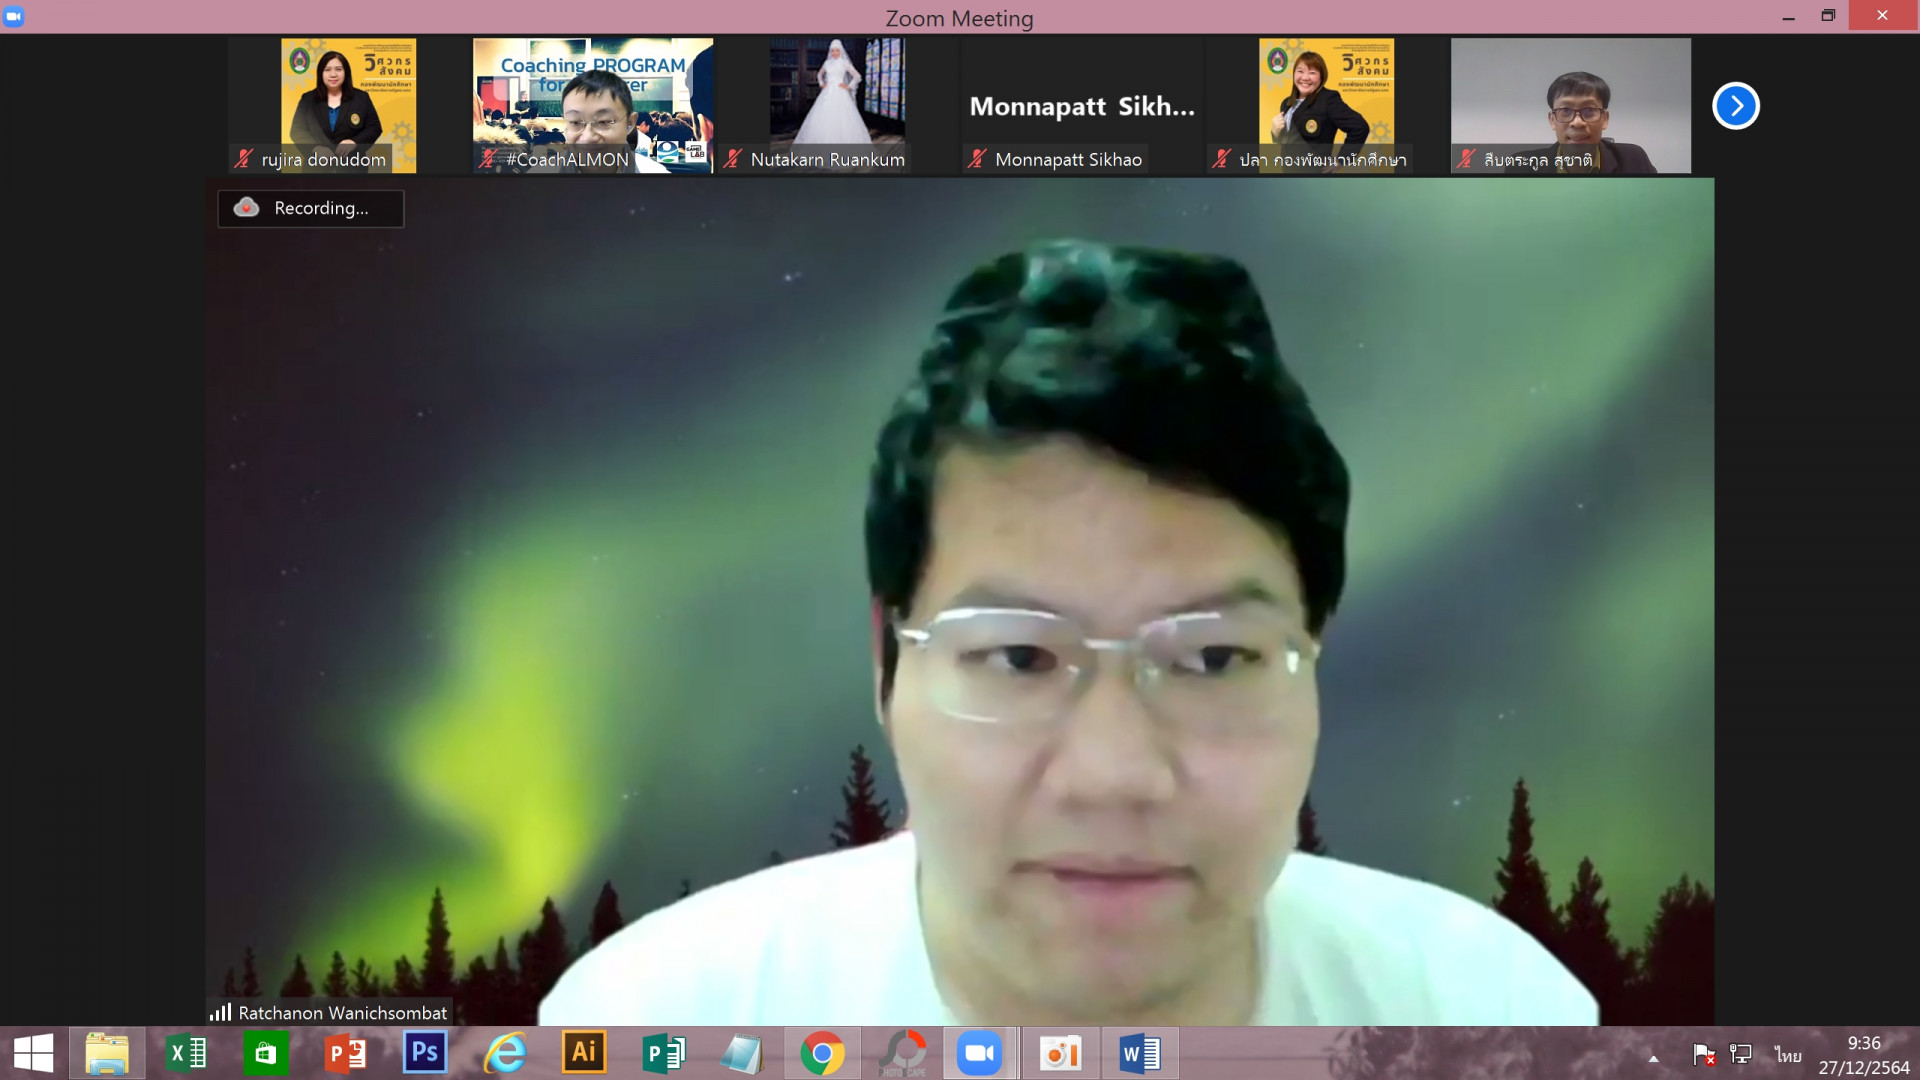1920x1080 pixels.
Task: Select #CoachALMON participant video thumbnail
Action: click(x=592, y=100)
